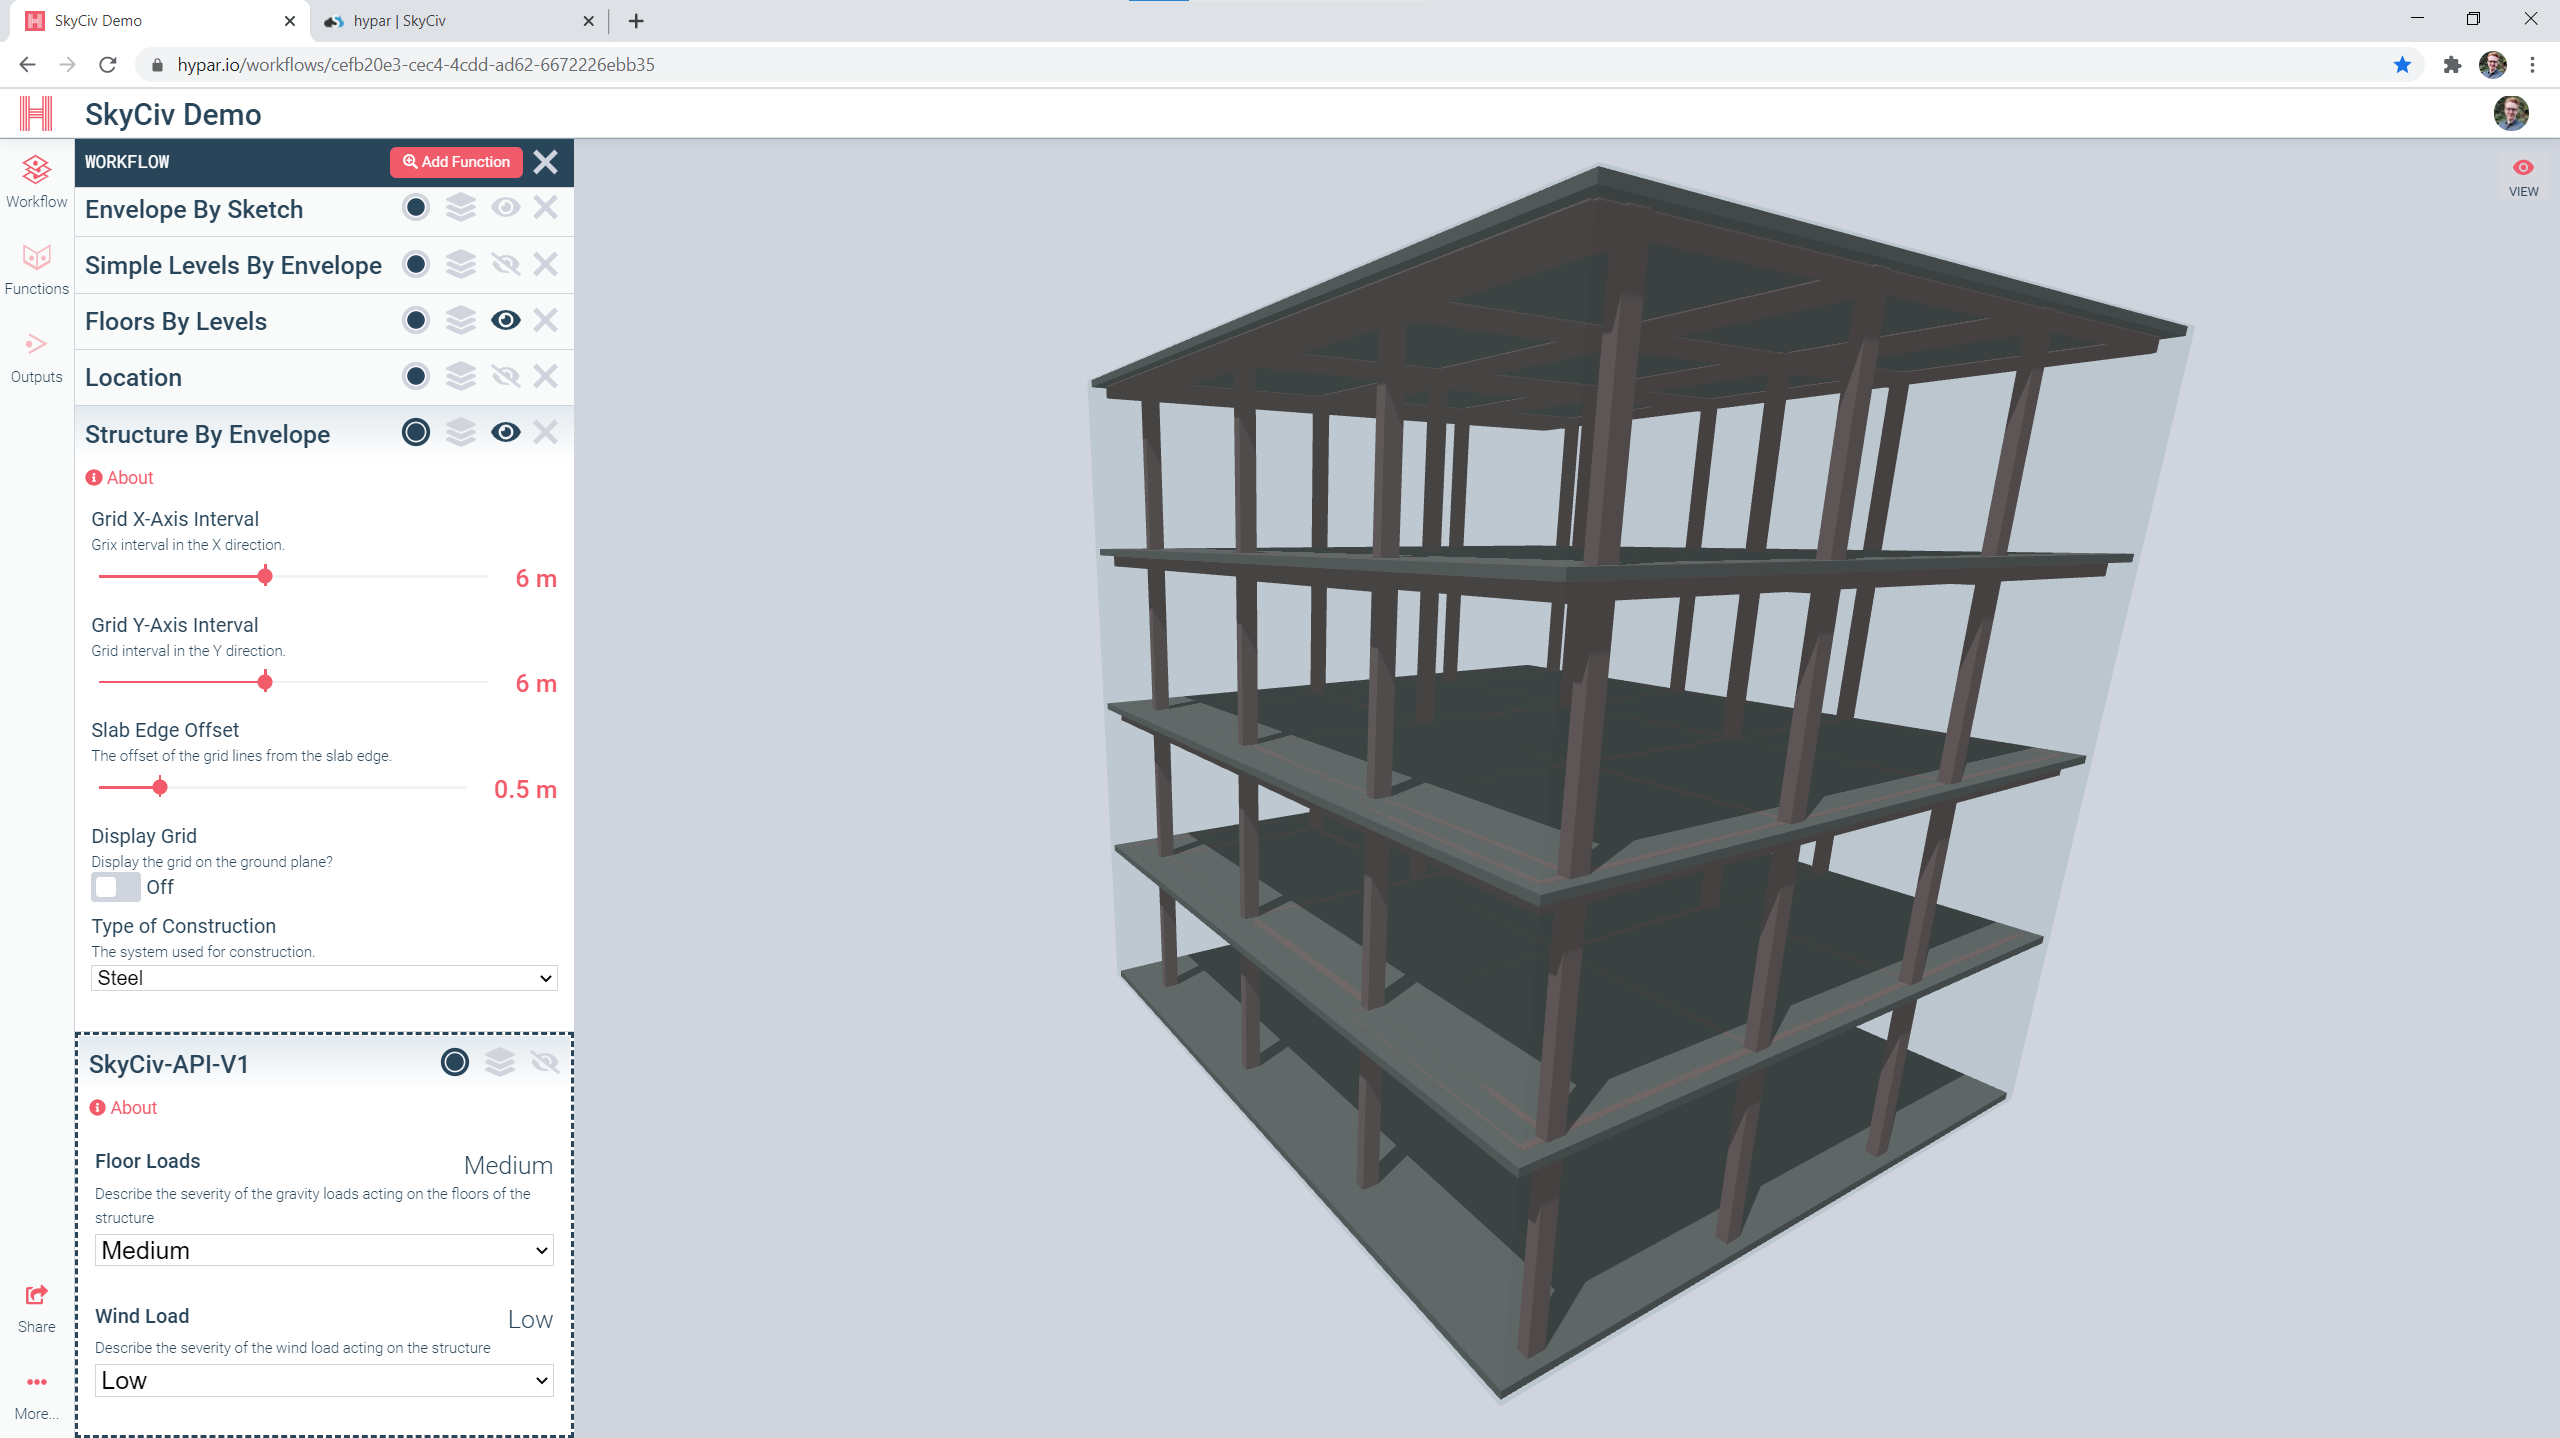Click the close X icon for Envelope By Sketch

(545, 207)
